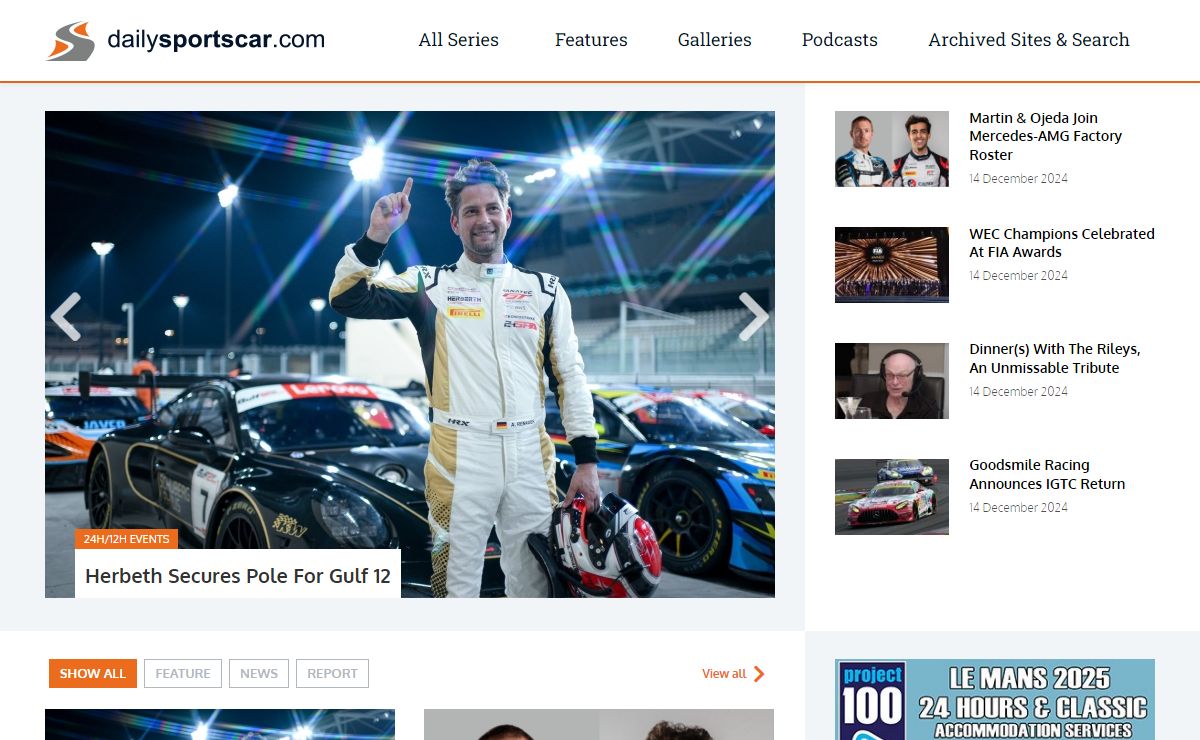Open Archived Sites & Search
This screenshot has height=740, width=1200.
1028,40
